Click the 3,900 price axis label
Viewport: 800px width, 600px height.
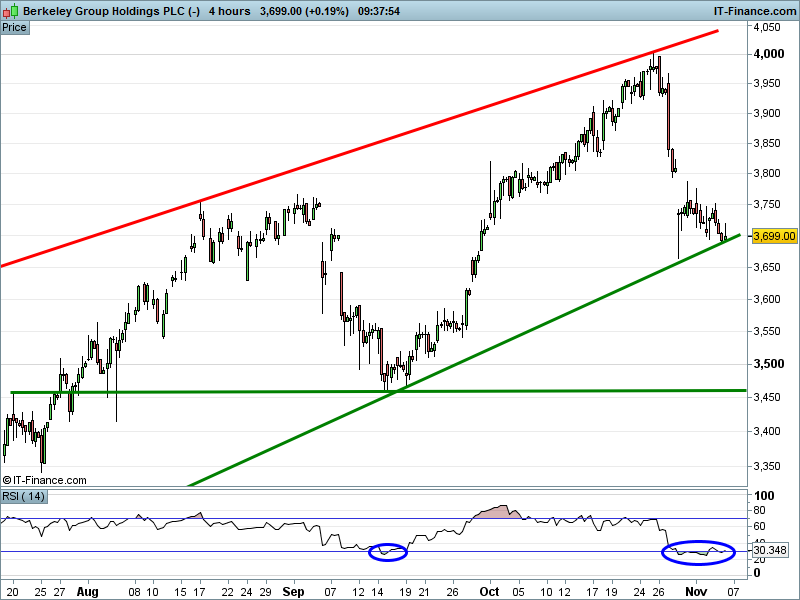pyautogui.click(x=767, y=113)
